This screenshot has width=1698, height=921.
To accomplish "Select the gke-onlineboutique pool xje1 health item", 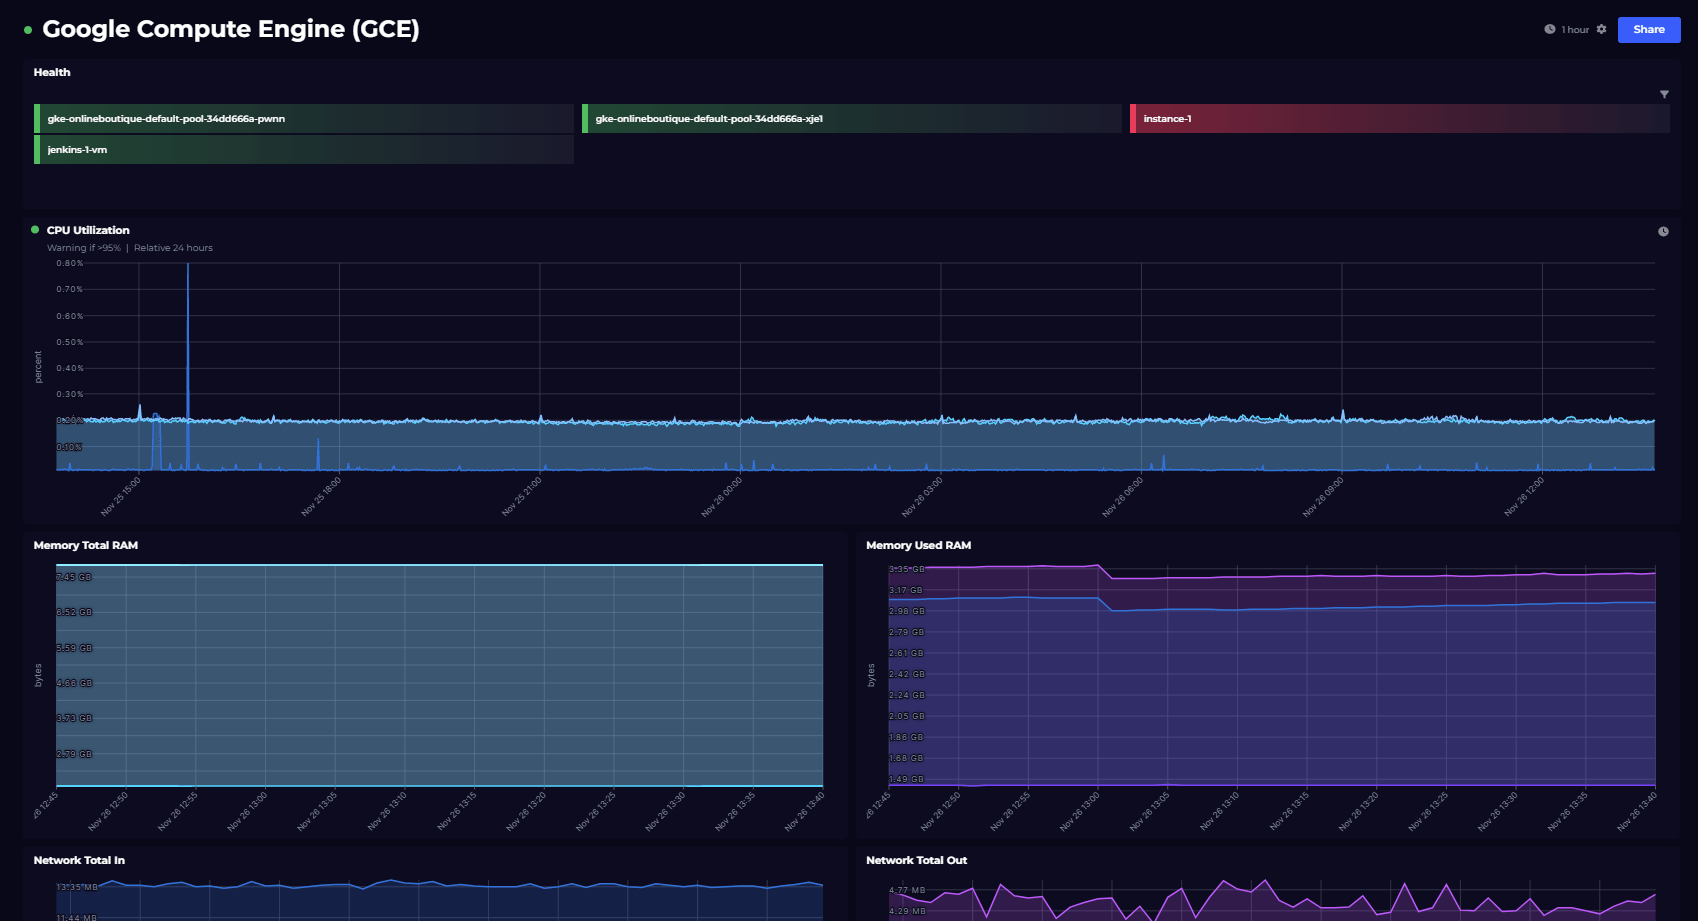I will click(x=851, y=119).
